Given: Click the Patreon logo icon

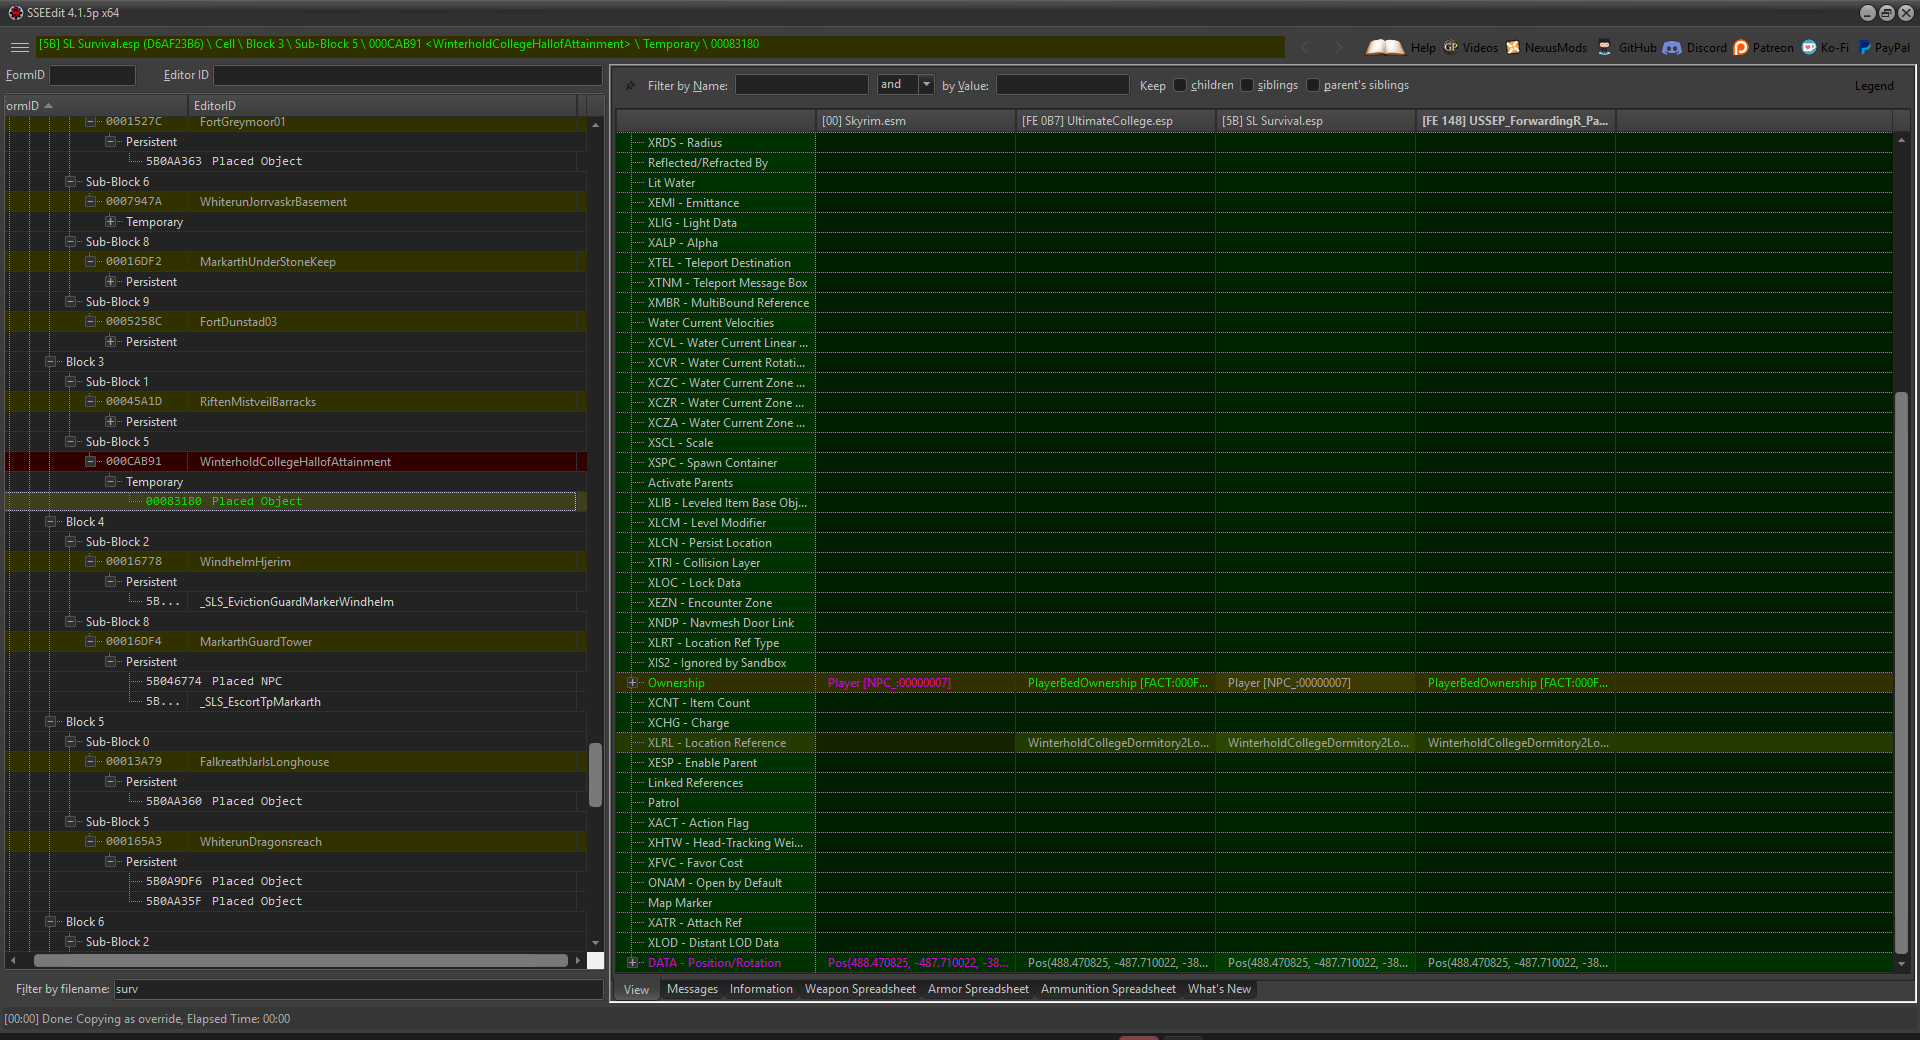Looking at the screenshot, I should coord(1741,47).
